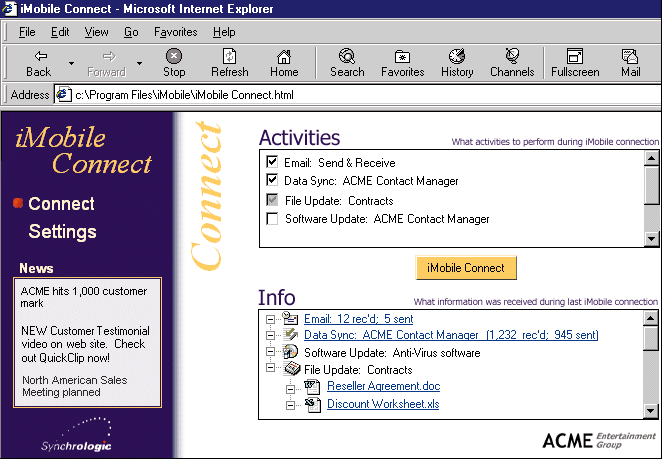
Task: Click the File Update Contracts icon
Action: pos(292,369)
